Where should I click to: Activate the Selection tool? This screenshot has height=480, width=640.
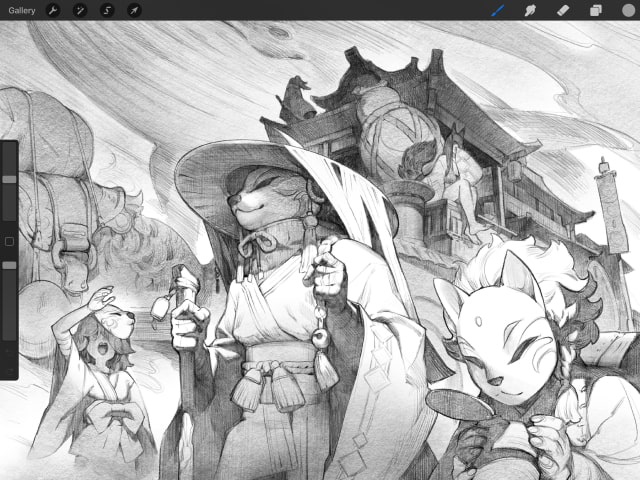pos(107,10)
